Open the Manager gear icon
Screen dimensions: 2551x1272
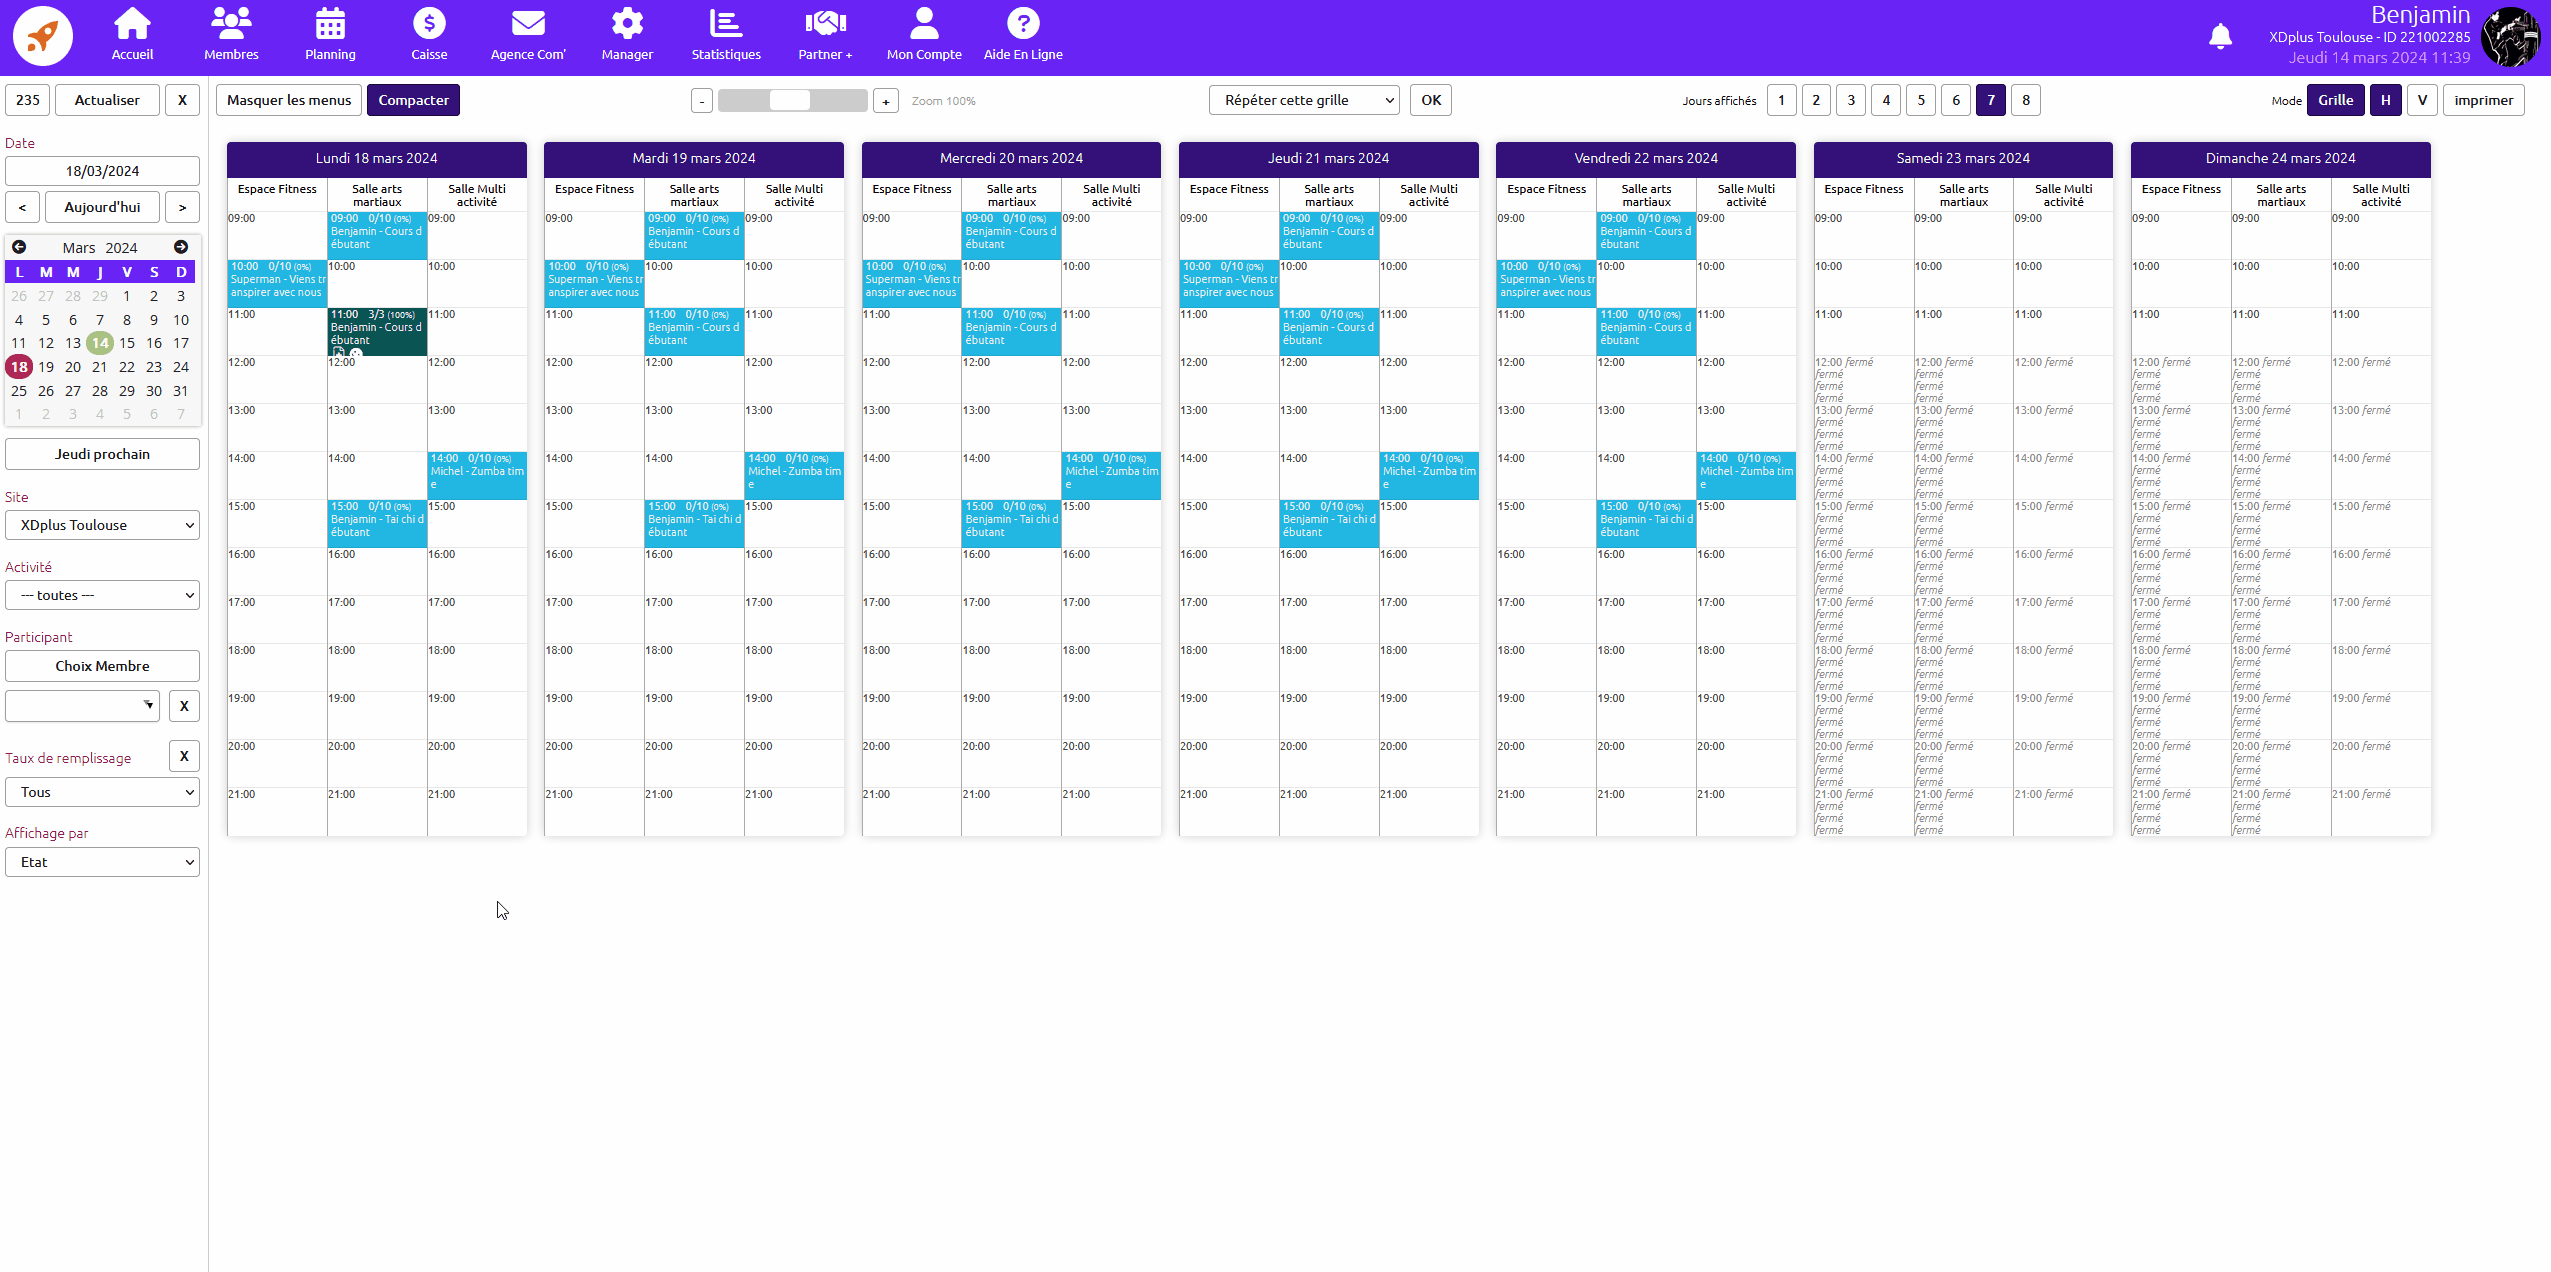[x=627, y=24]
